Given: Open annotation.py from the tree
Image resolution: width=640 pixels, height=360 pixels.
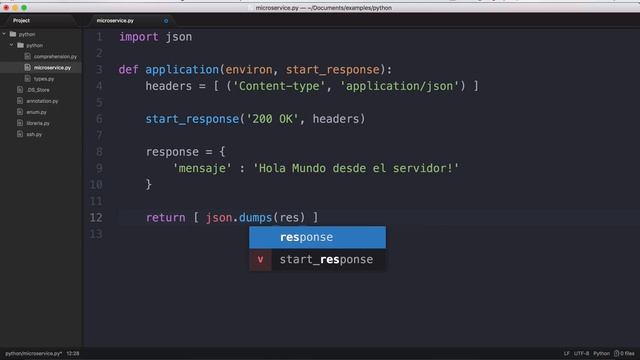Looking at the screenshot, I should 42,101.
